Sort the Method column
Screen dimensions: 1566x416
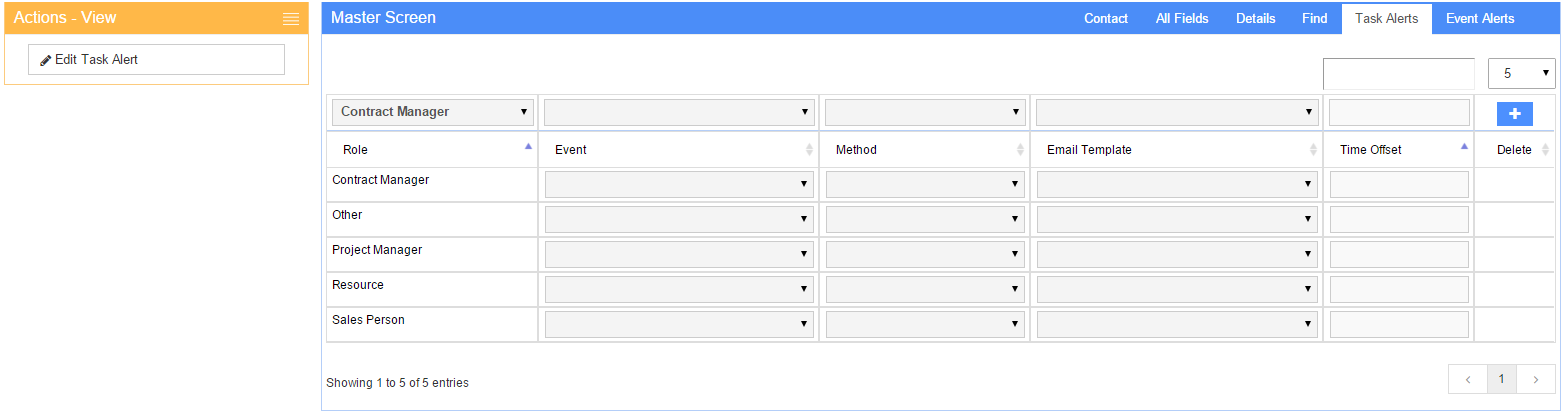tap(1020, 150)
